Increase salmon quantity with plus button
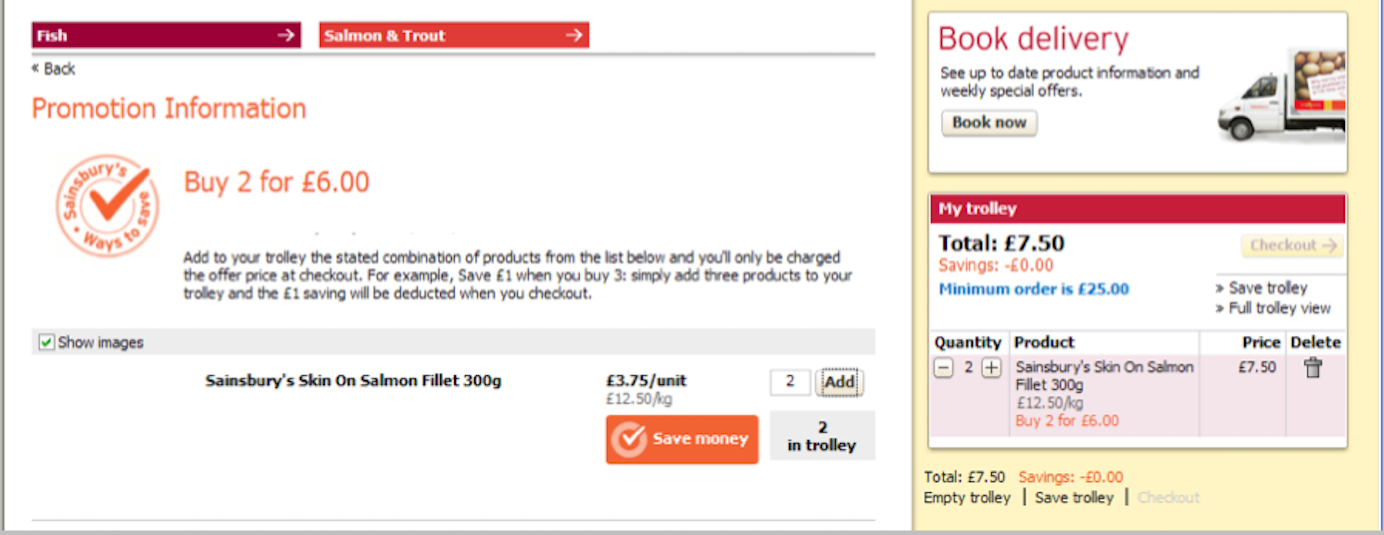 [991, 368]
